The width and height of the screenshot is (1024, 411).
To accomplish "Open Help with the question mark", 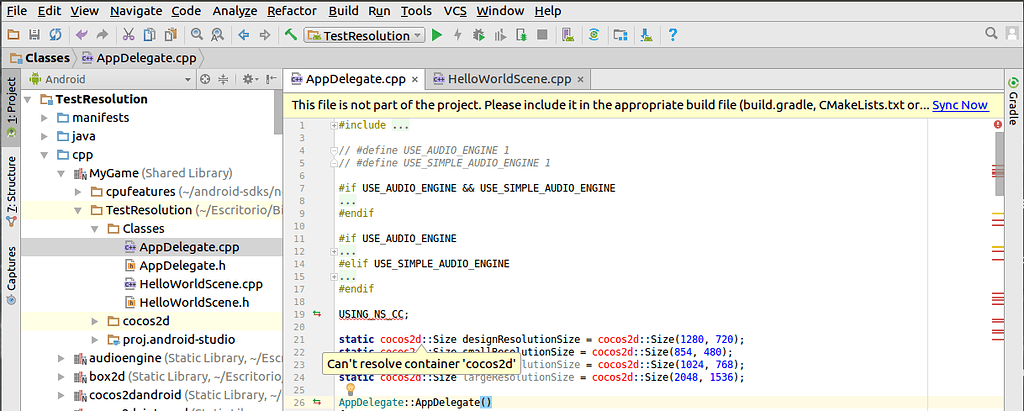I will 672,35.
